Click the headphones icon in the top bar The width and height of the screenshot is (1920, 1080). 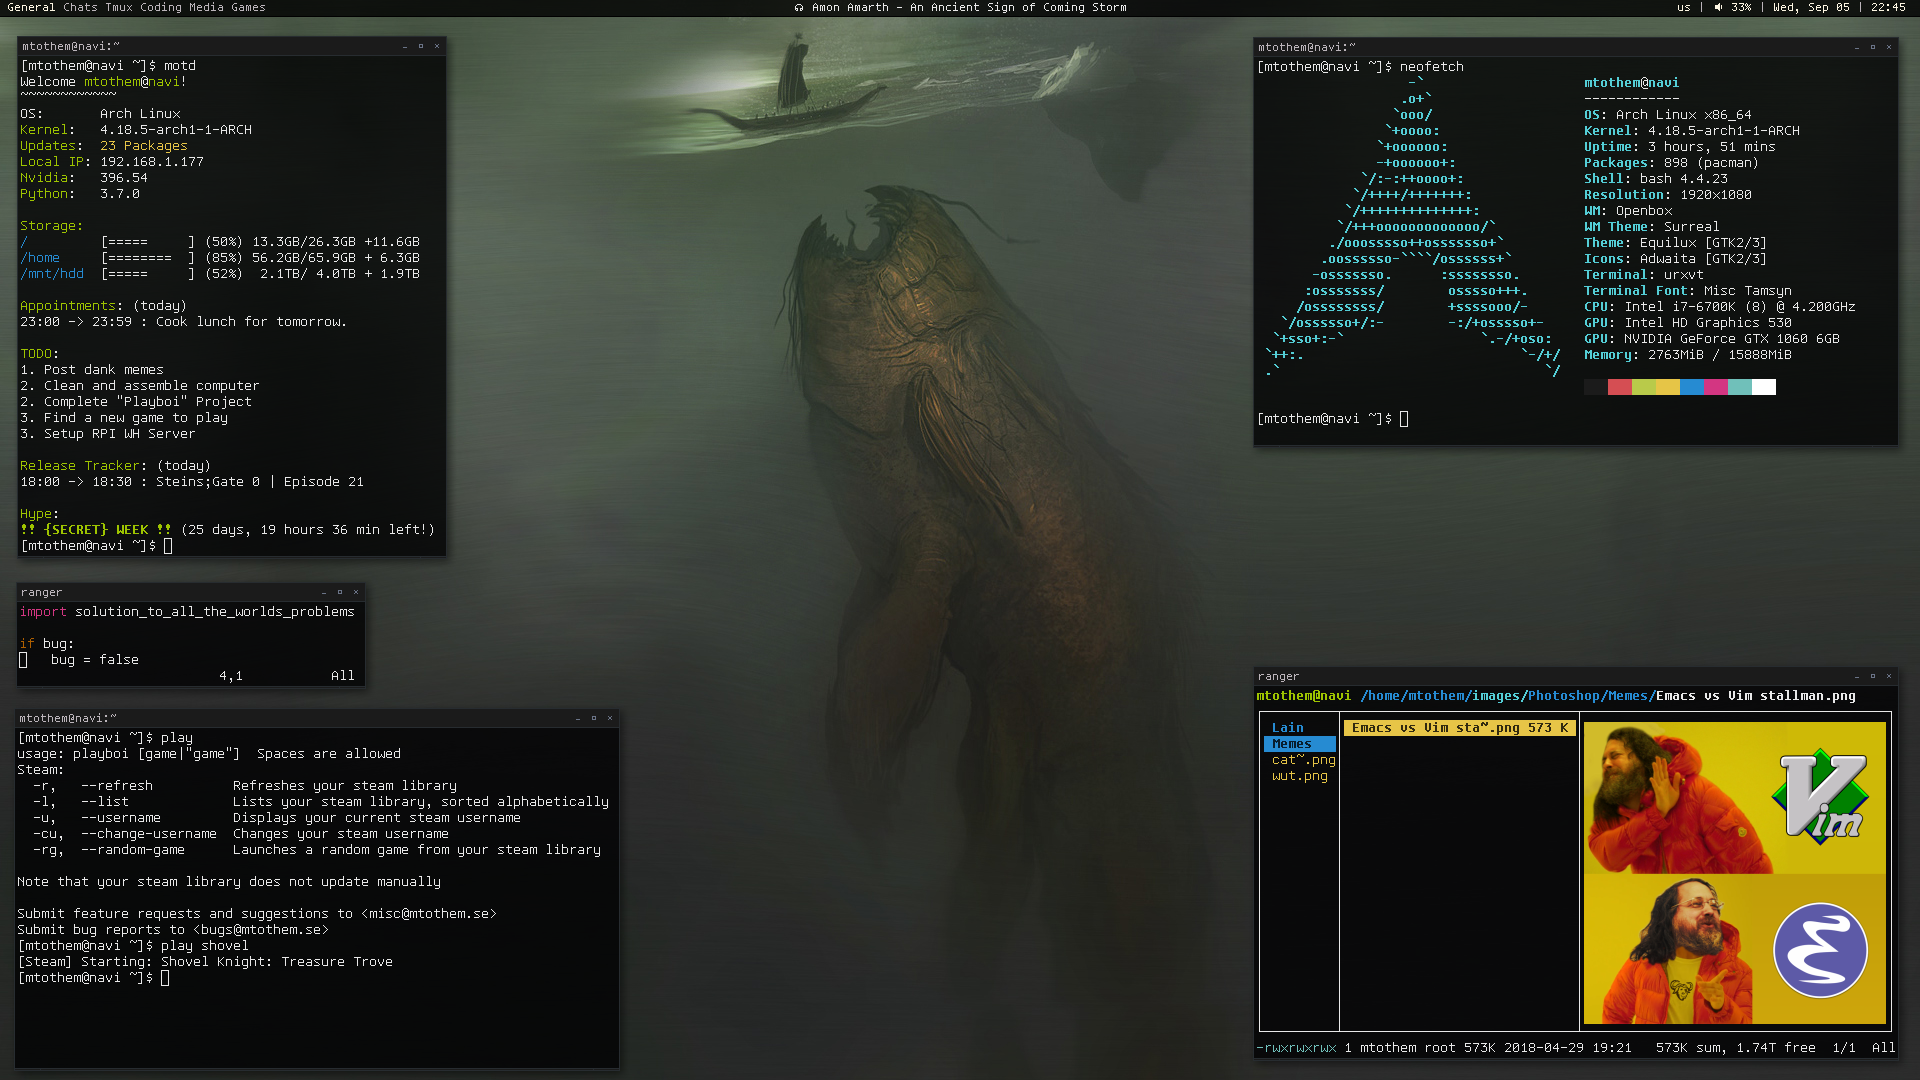[798, 7]
